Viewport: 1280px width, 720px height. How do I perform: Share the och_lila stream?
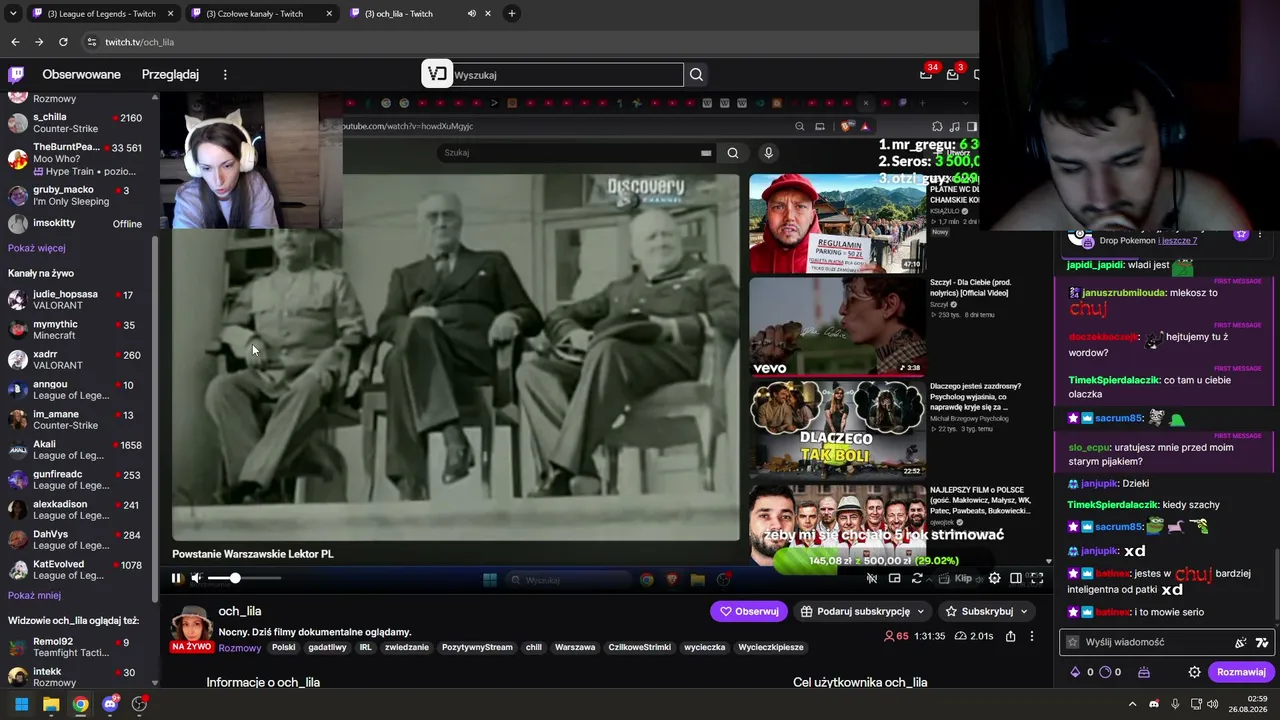(1011, 636)
